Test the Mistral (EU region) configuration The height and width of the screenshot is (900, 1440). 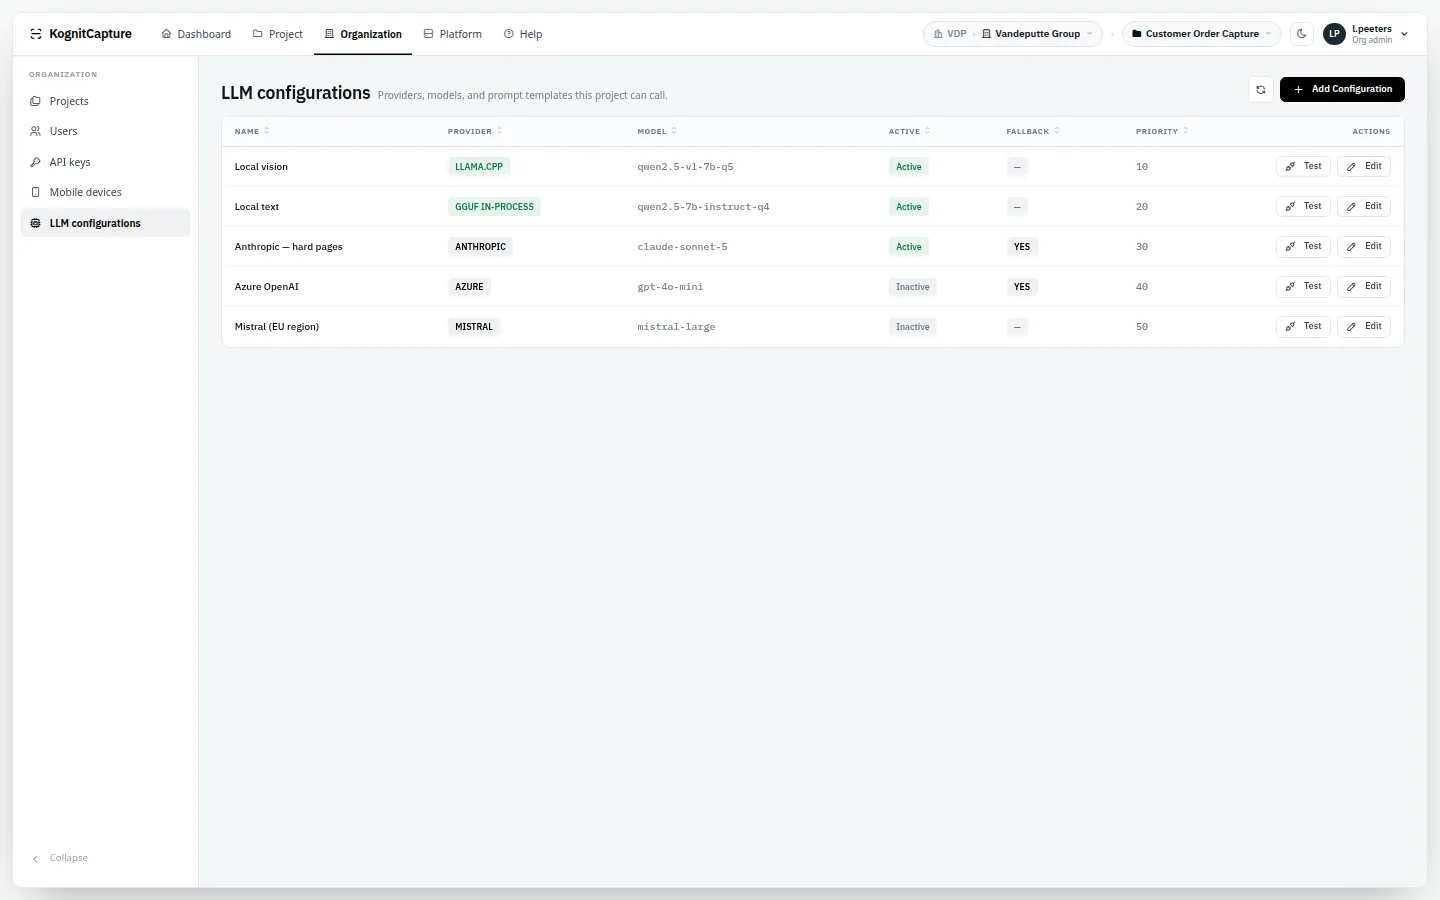tap(1303, 326)
